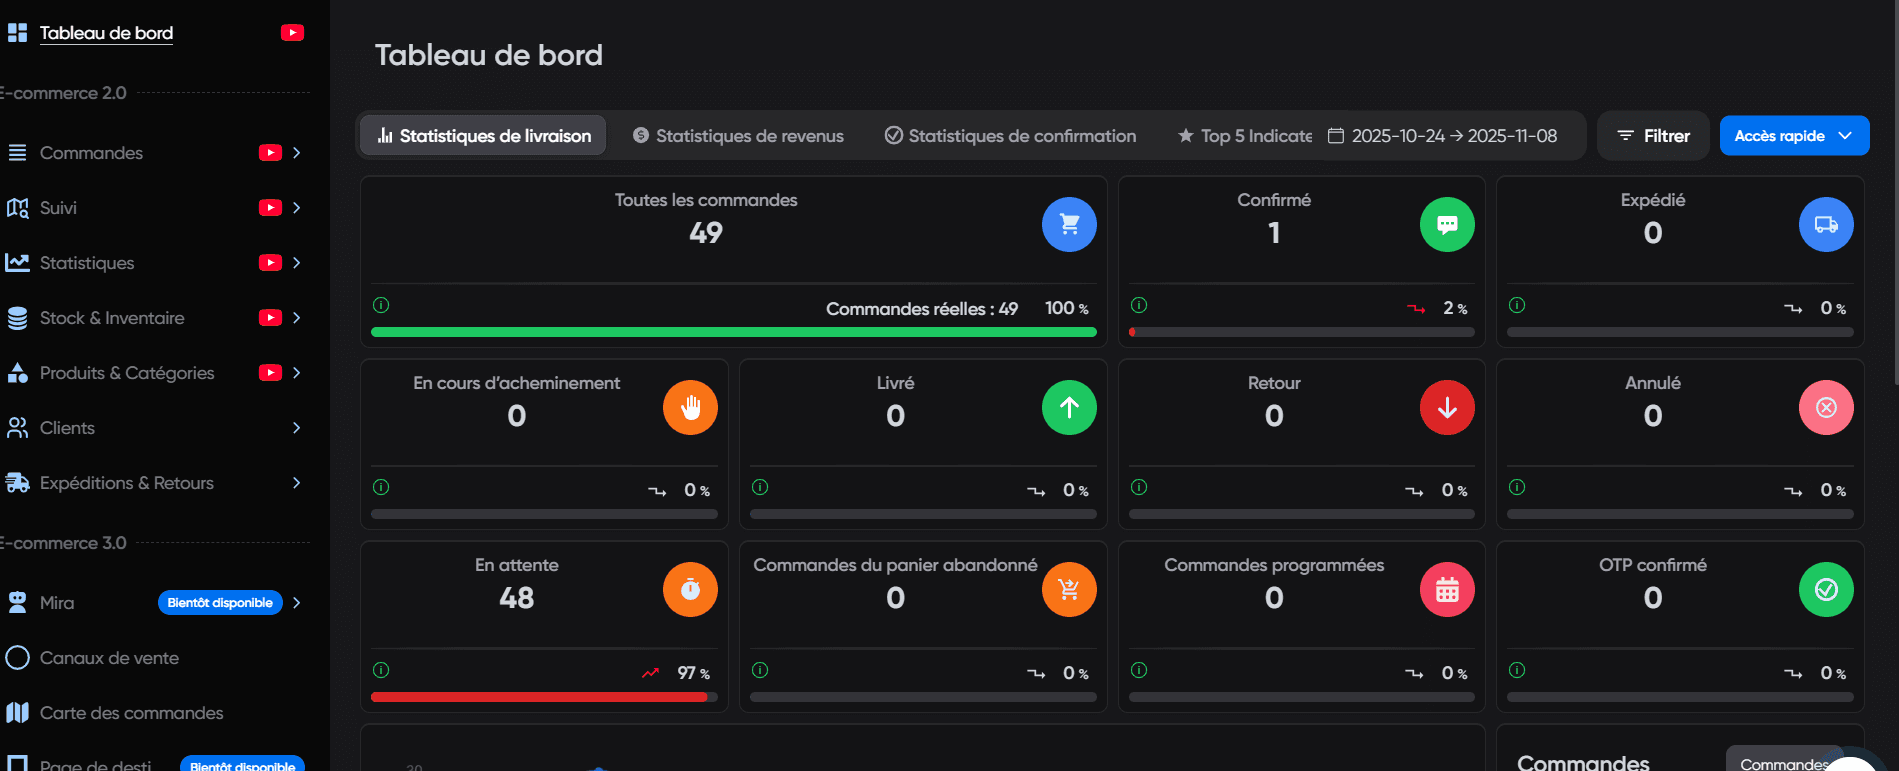Expand the Clients sidebar section
The image size is (1899, 771).
[x=296, y=428]
